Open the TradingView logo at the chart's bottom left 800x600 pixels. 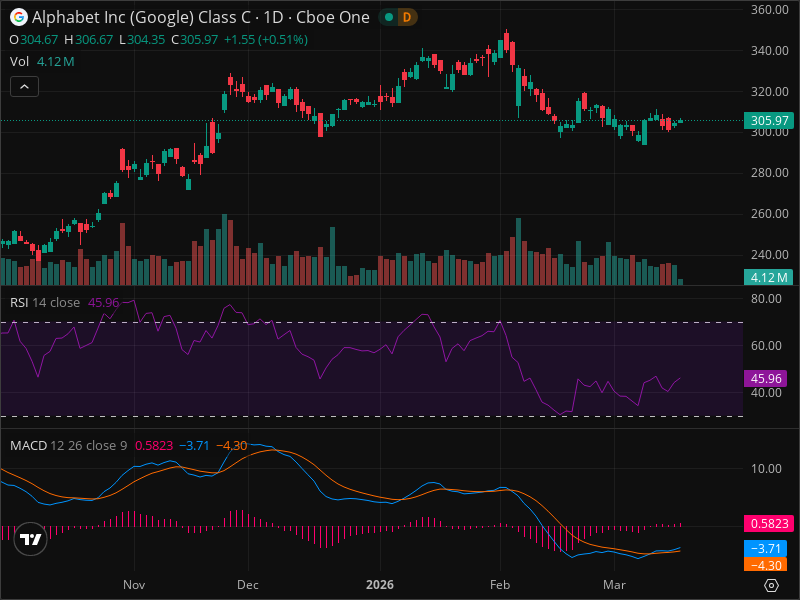pos(31,539)
